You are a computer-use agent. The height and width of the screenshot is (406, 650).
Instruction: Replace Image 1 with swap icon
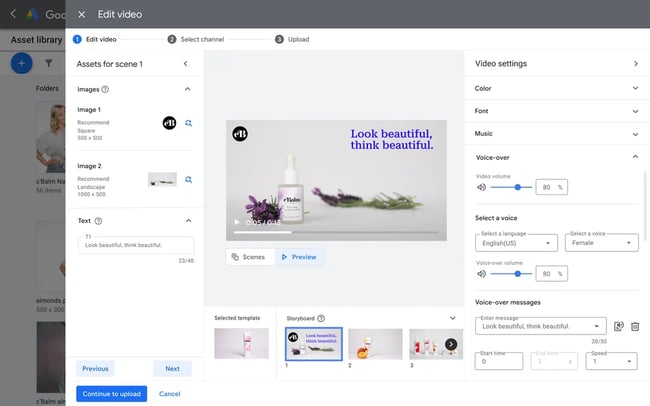pyautogui.click(x=188, y=123)
